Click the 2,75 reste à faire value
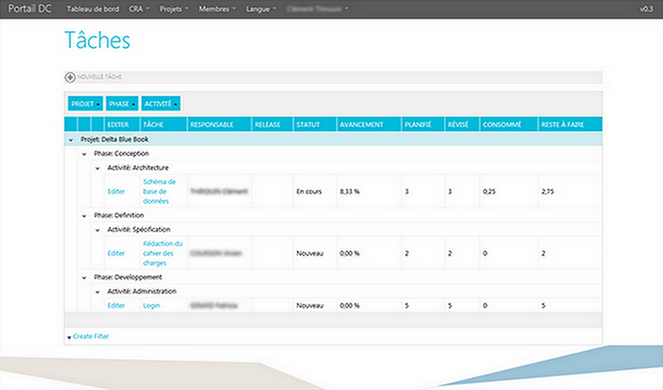 [548, 192]
